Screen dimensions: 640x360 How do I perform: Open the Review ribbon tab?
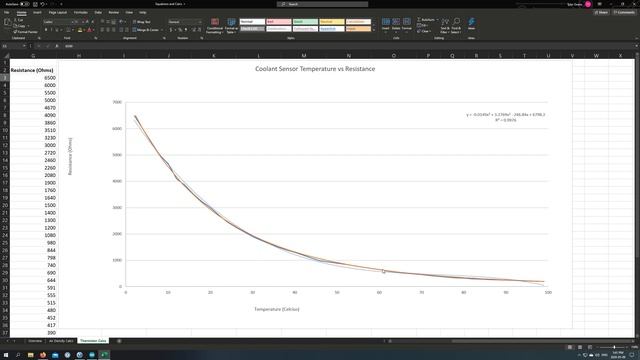113,13
